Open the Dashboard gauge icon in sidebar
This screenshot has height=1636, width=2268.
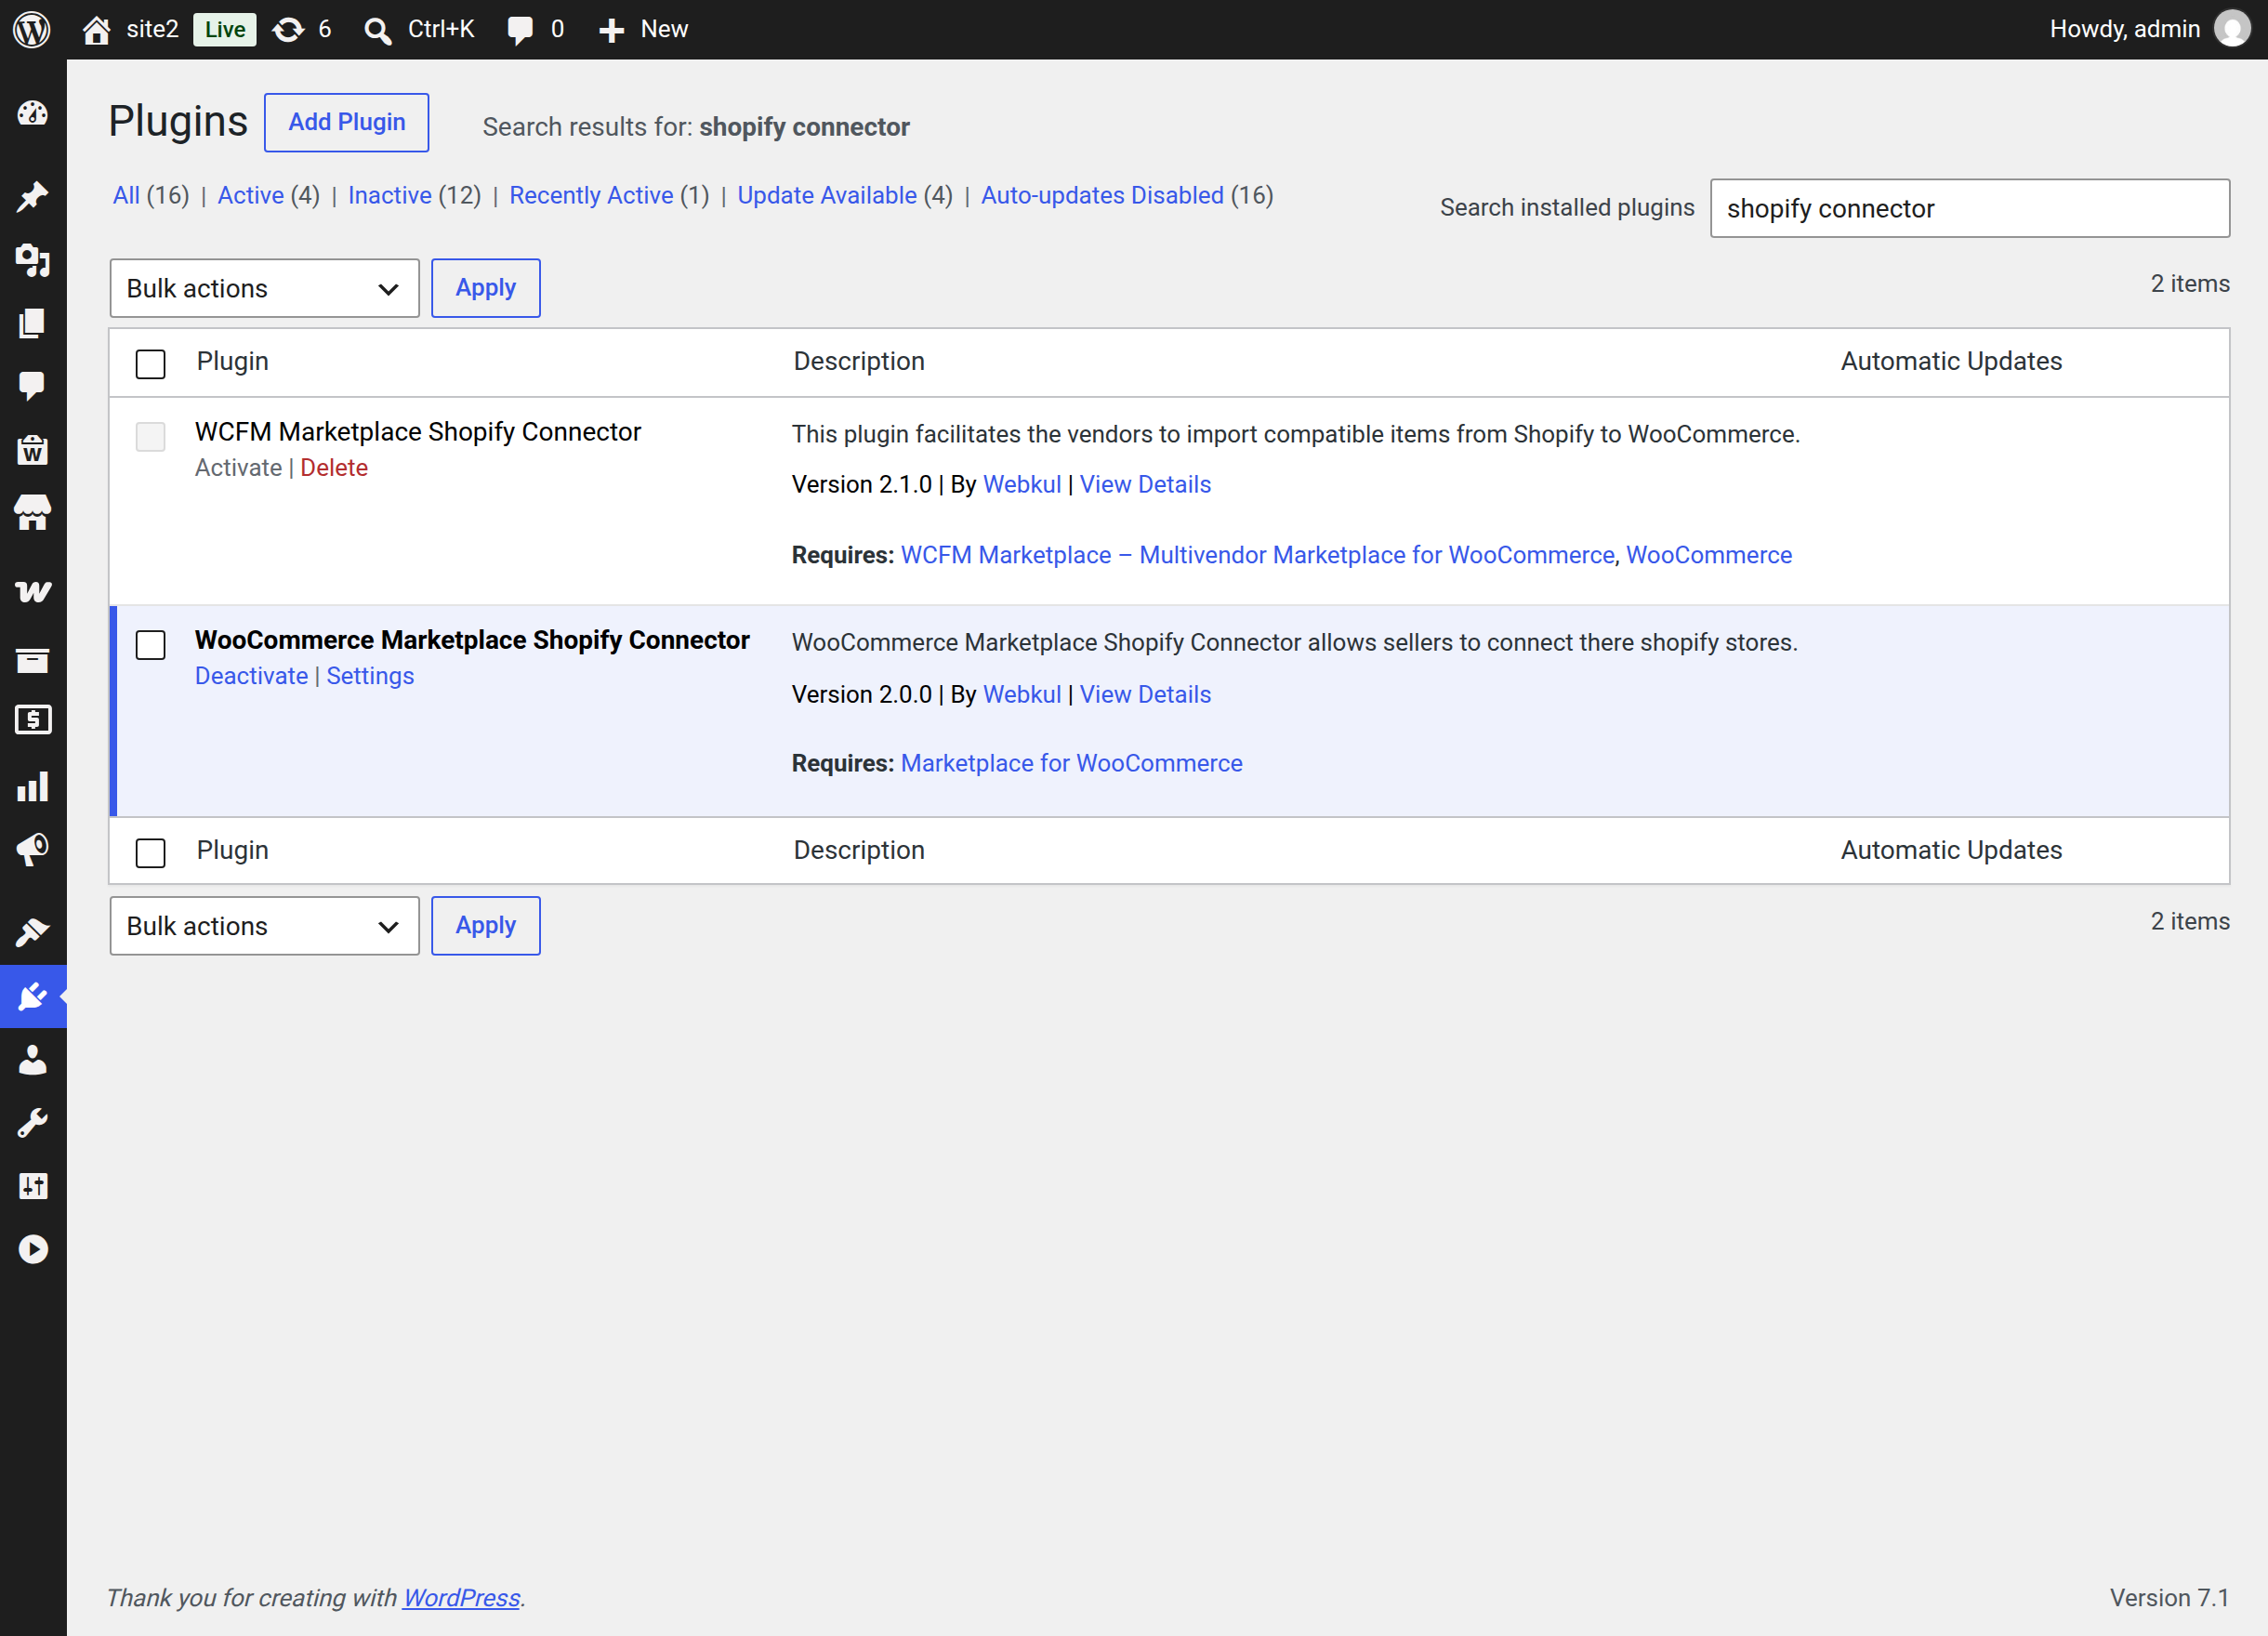33,113
